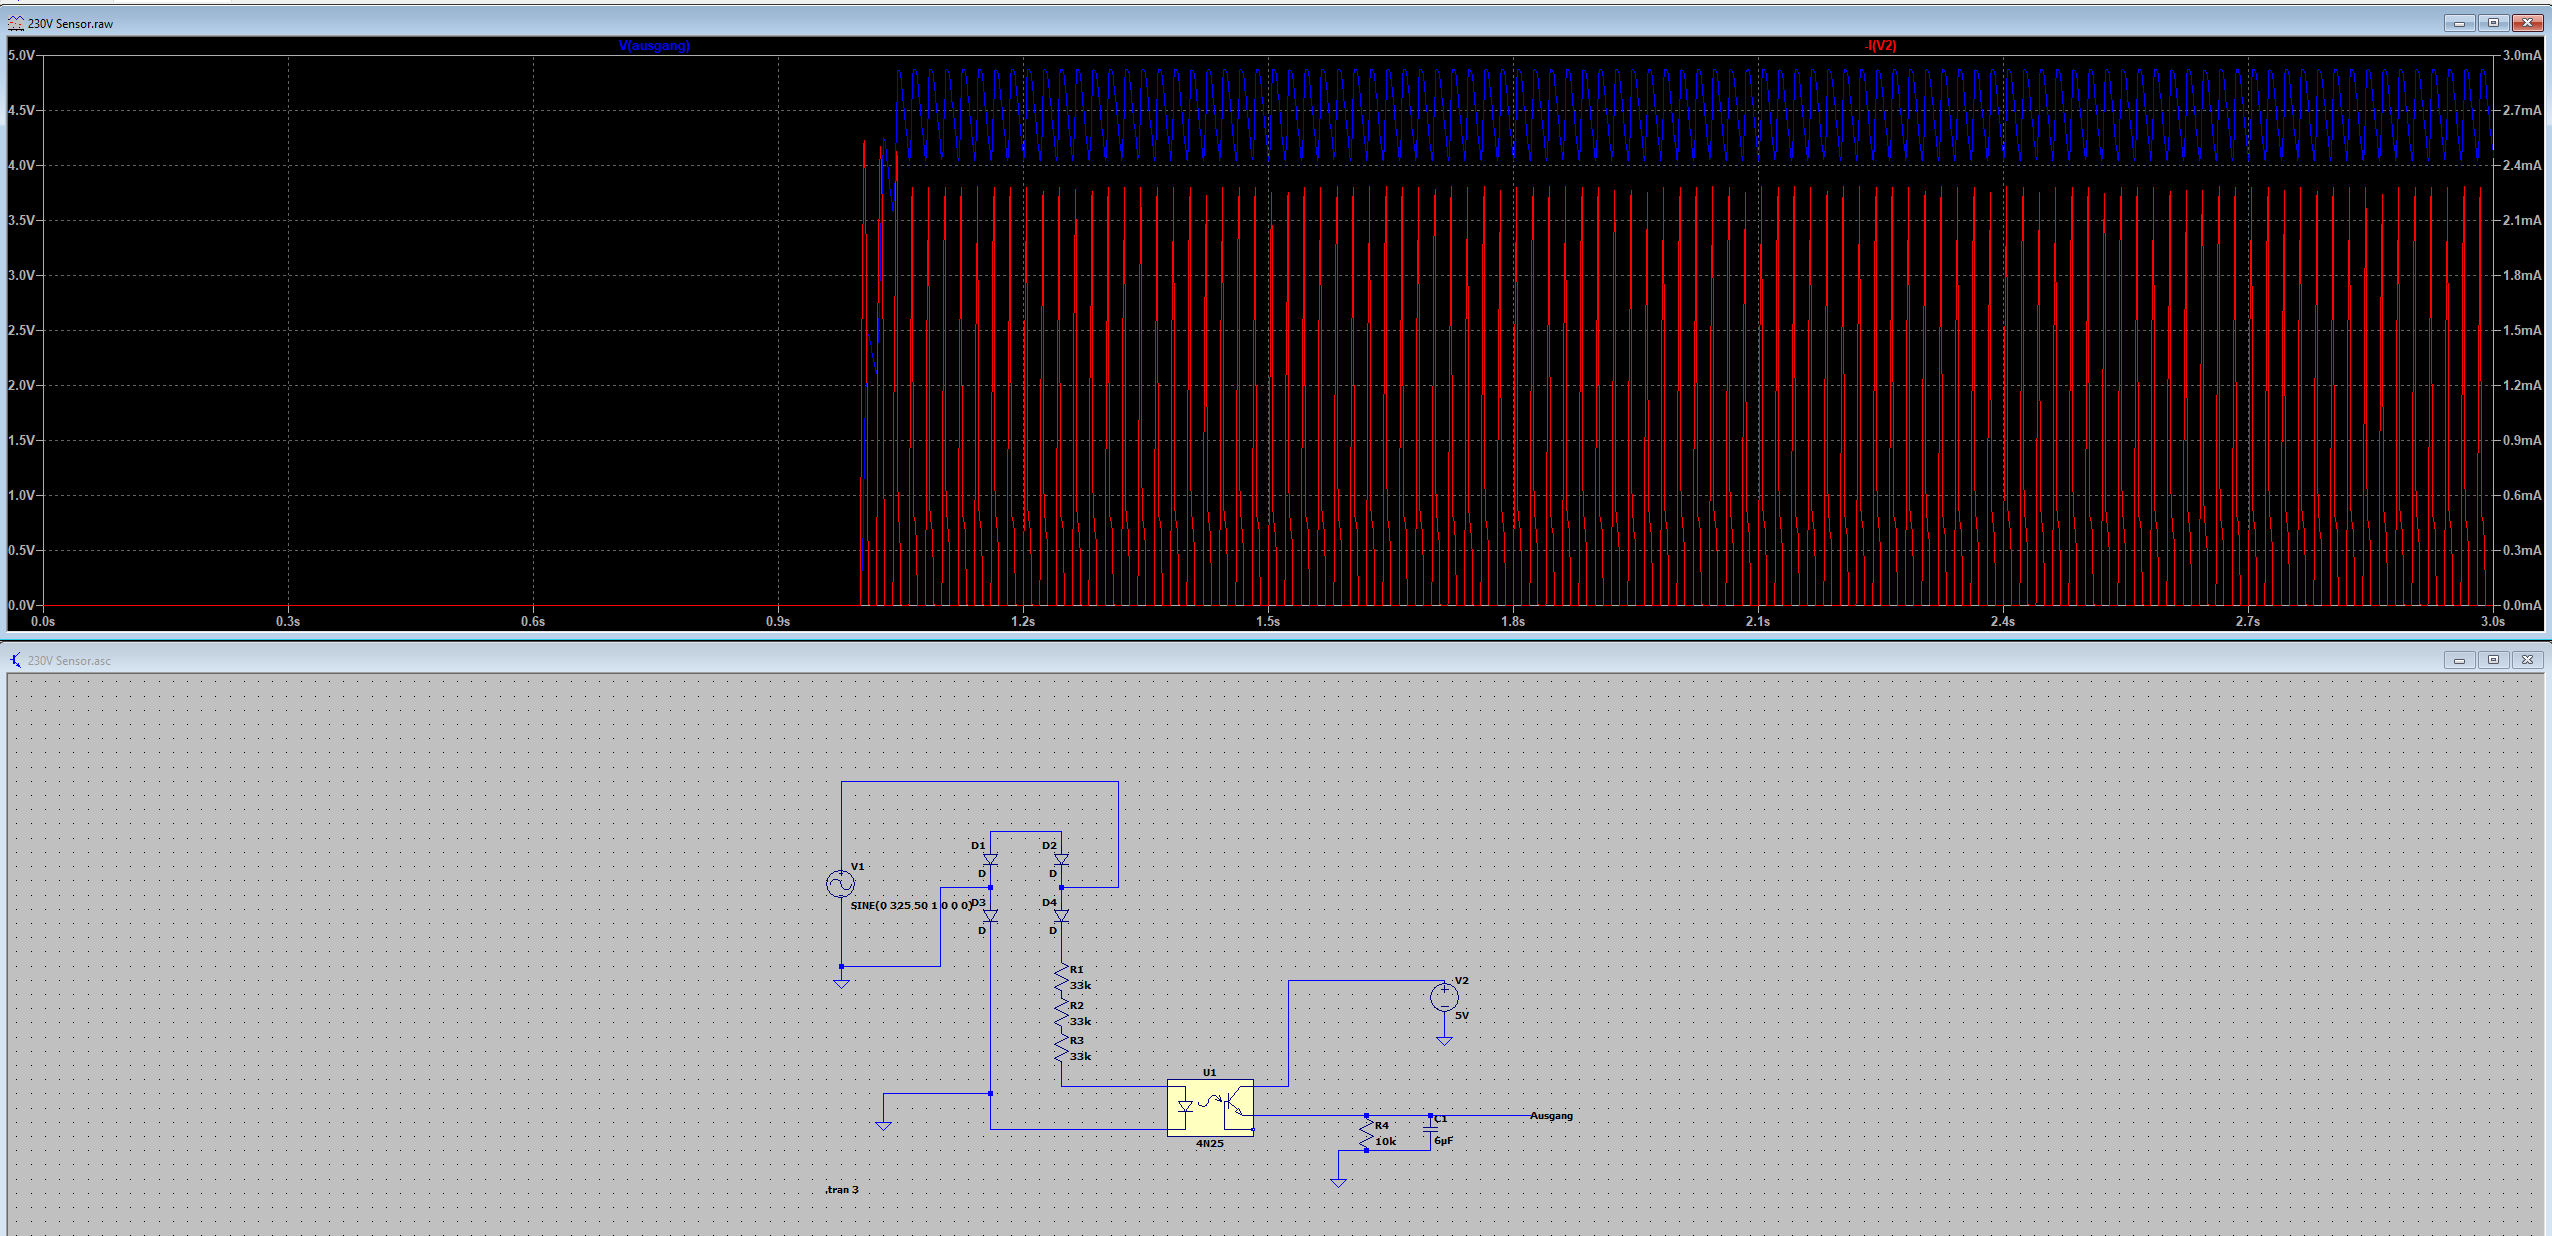Click the 1.5s time axis label
Screen dimensions: 2552x1236
click(1268, 621)
